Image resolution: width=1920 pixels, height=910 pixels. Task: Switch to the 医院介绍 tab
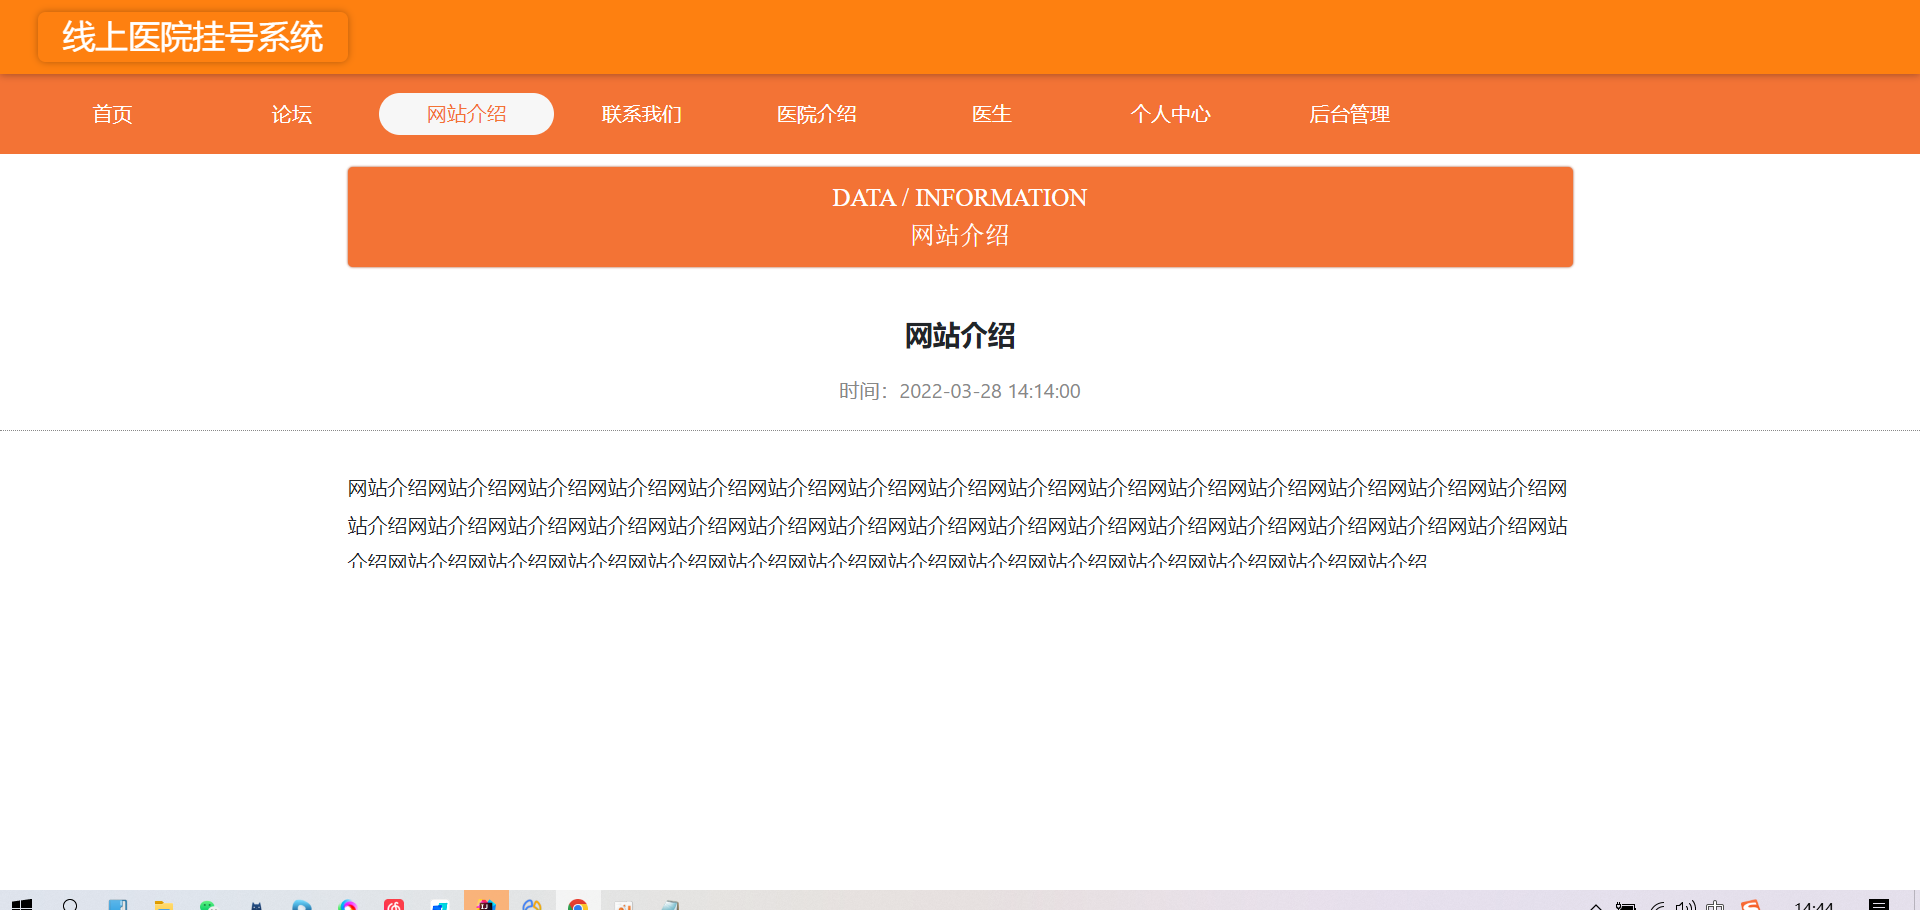[x=817, y=114]
